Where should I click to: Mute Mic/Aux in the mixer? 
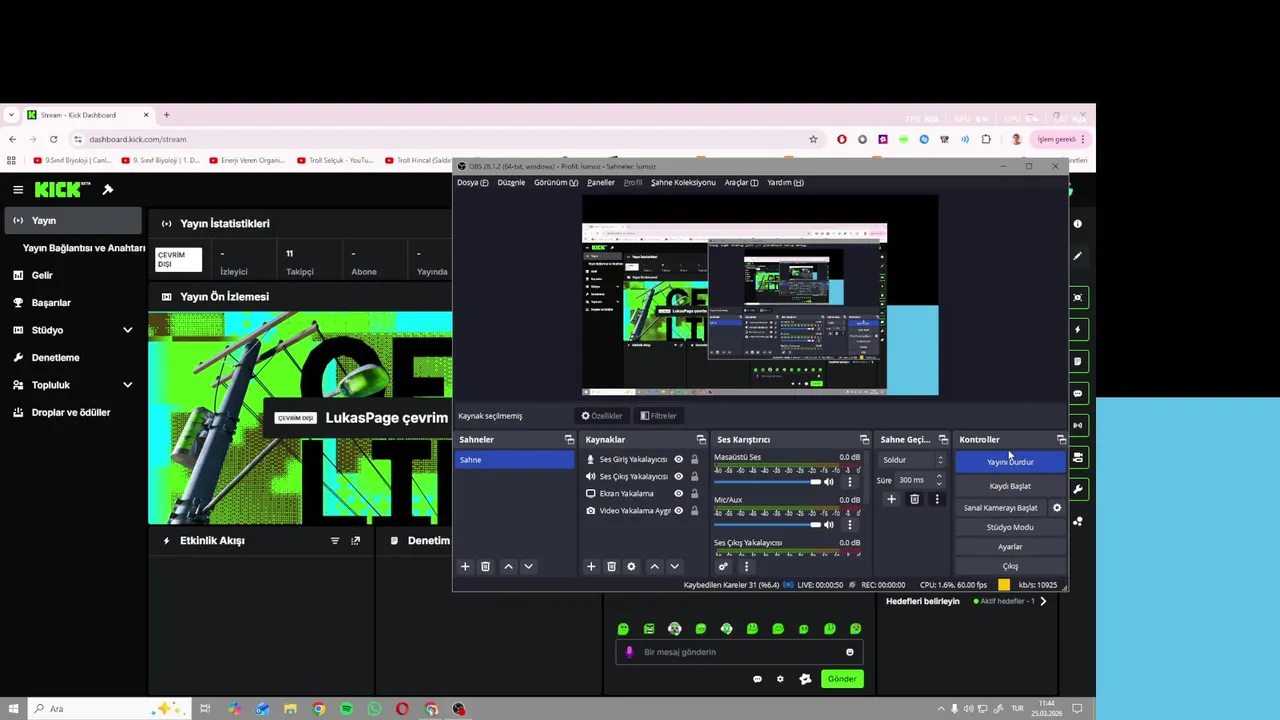pyautogui.click(x=828, y=525)
